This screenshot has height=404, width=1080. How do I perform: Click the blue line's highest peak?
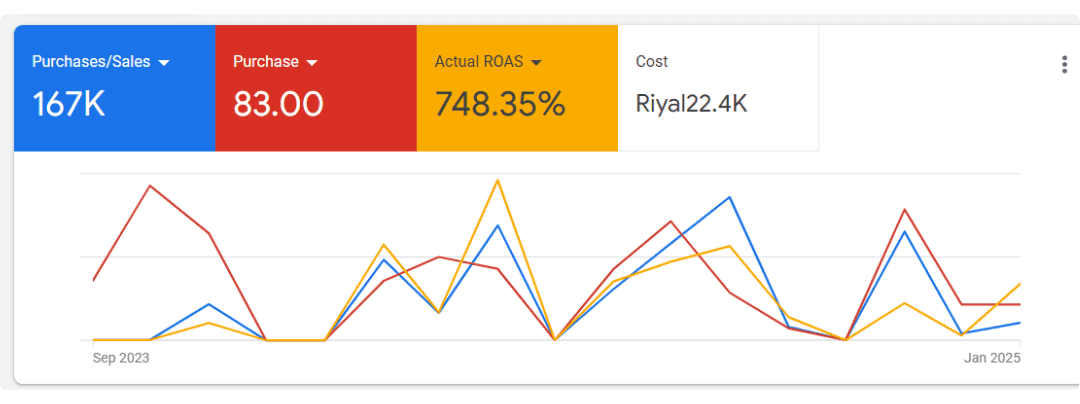point(729,198)
